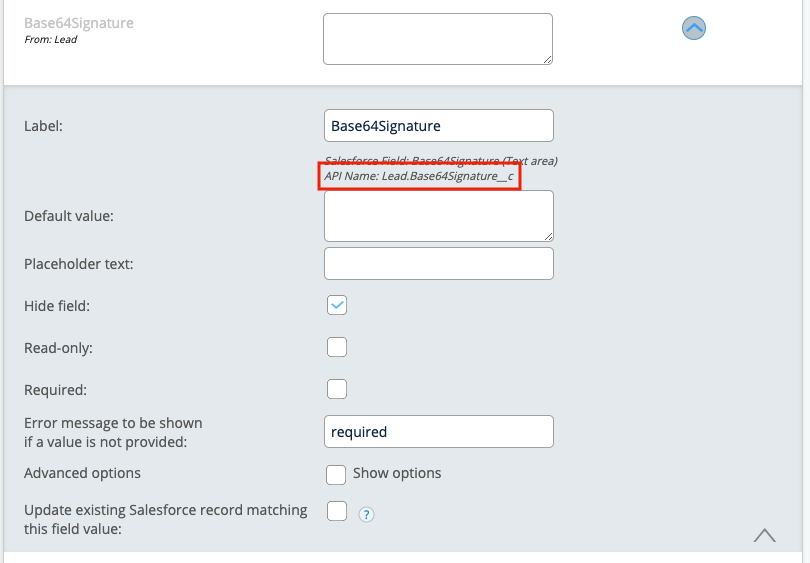
Task: Click the Placeholder text input
Action: point(438,264)
